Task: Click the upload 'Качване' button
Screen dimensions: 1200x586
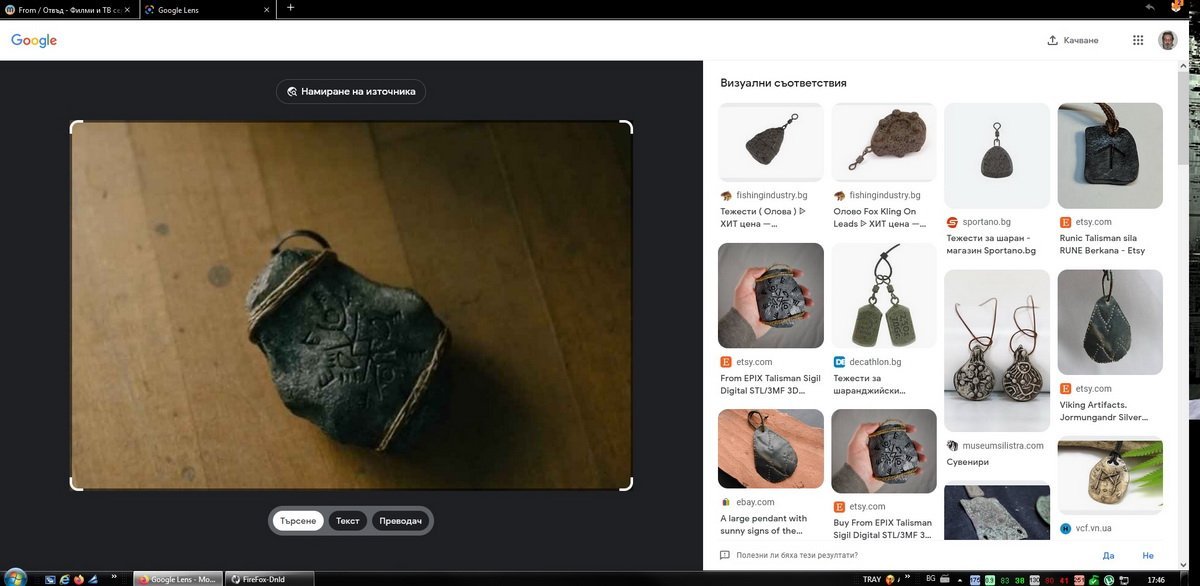Action: click(1072, 40)
